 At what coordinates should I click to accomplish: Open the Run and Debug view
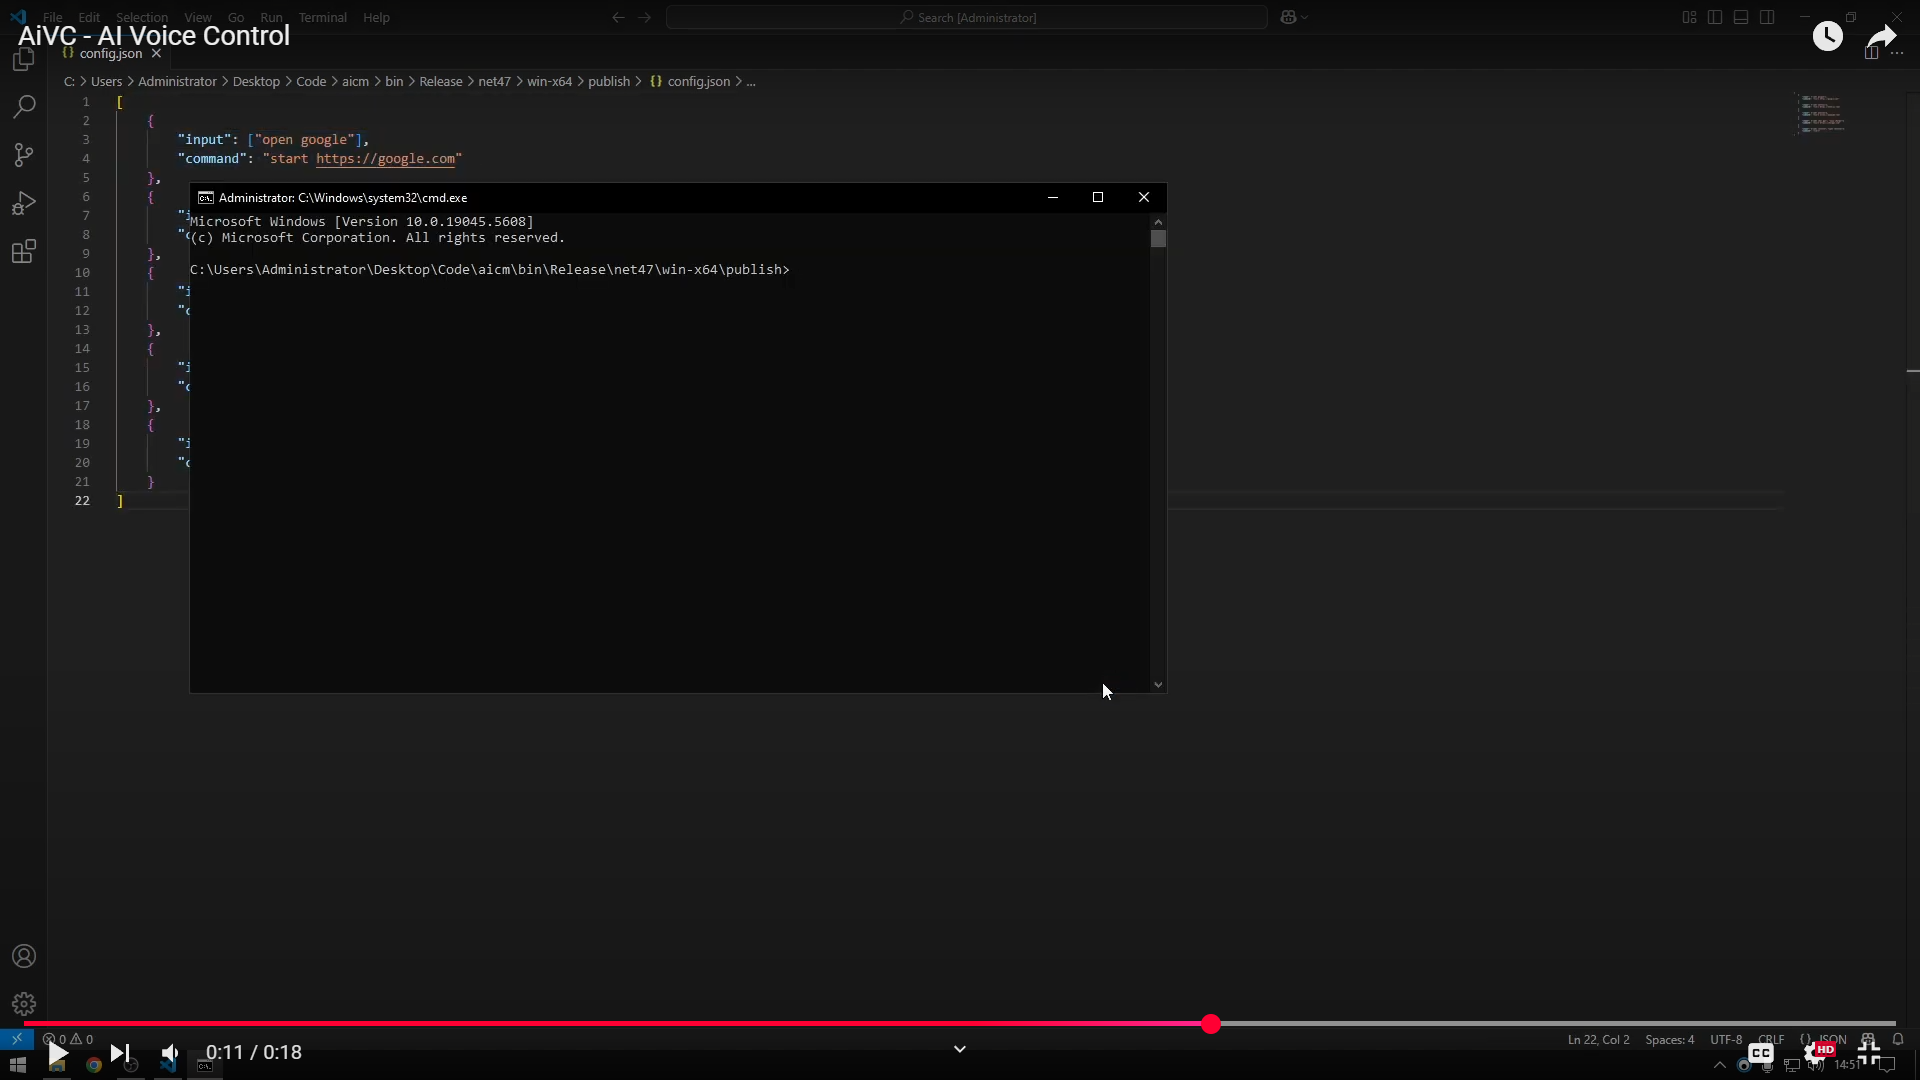click(x=24, y=204)
